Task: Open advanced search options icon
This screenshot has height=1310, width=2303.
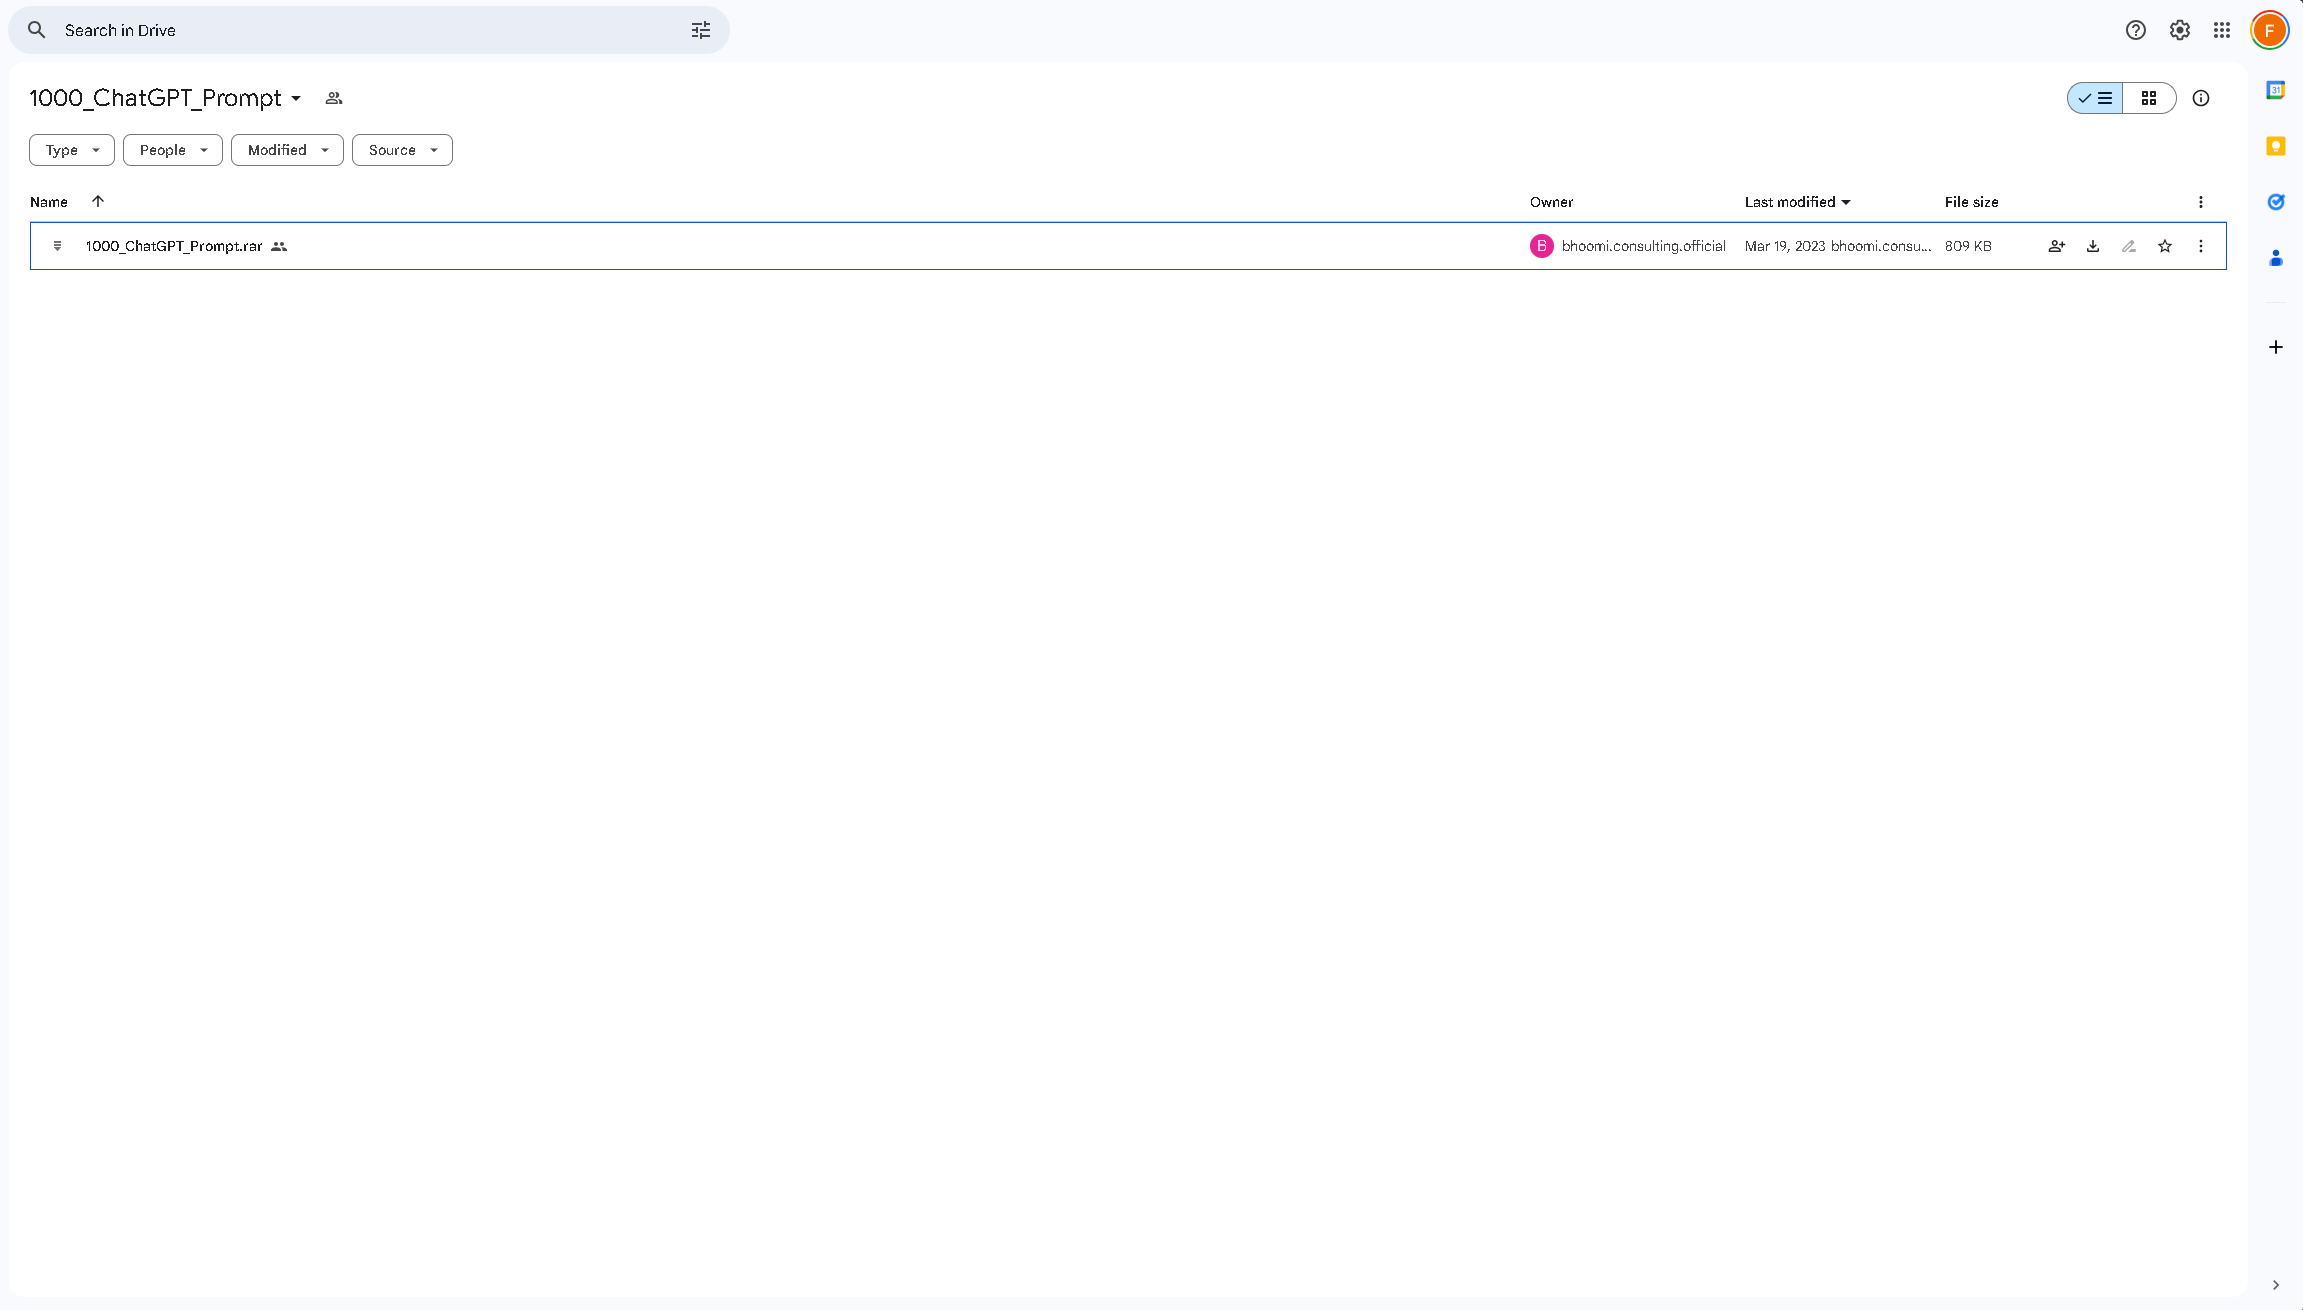Action: click(701, 30)
